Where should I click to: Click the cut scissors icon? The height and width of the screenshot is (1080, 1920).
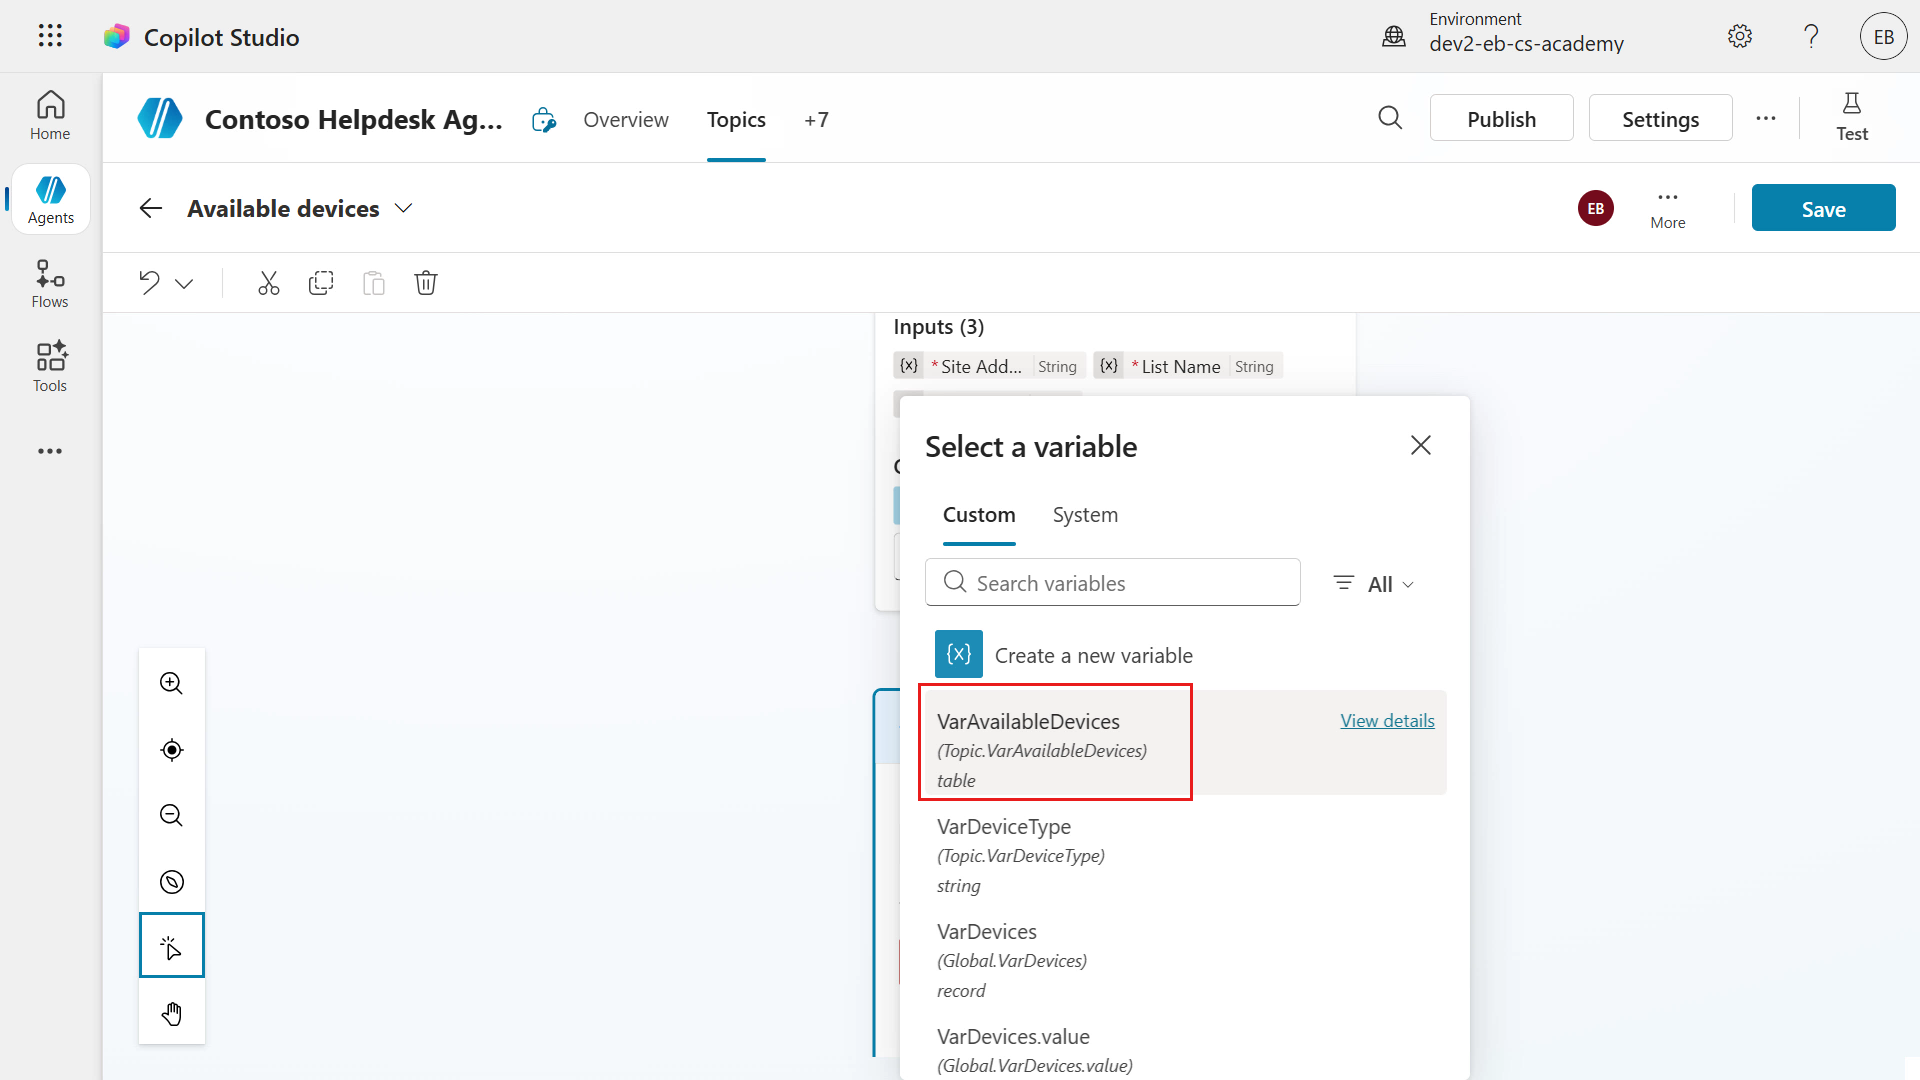coord(268,283)
